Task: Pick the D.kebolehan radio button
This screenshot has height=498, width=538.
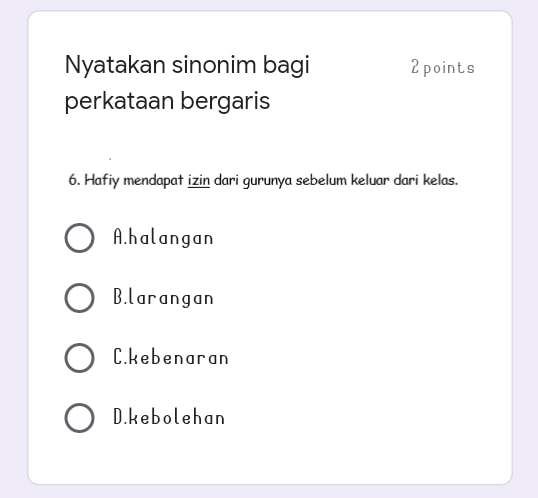Action: pyautogui.click(x=79, y=418)
